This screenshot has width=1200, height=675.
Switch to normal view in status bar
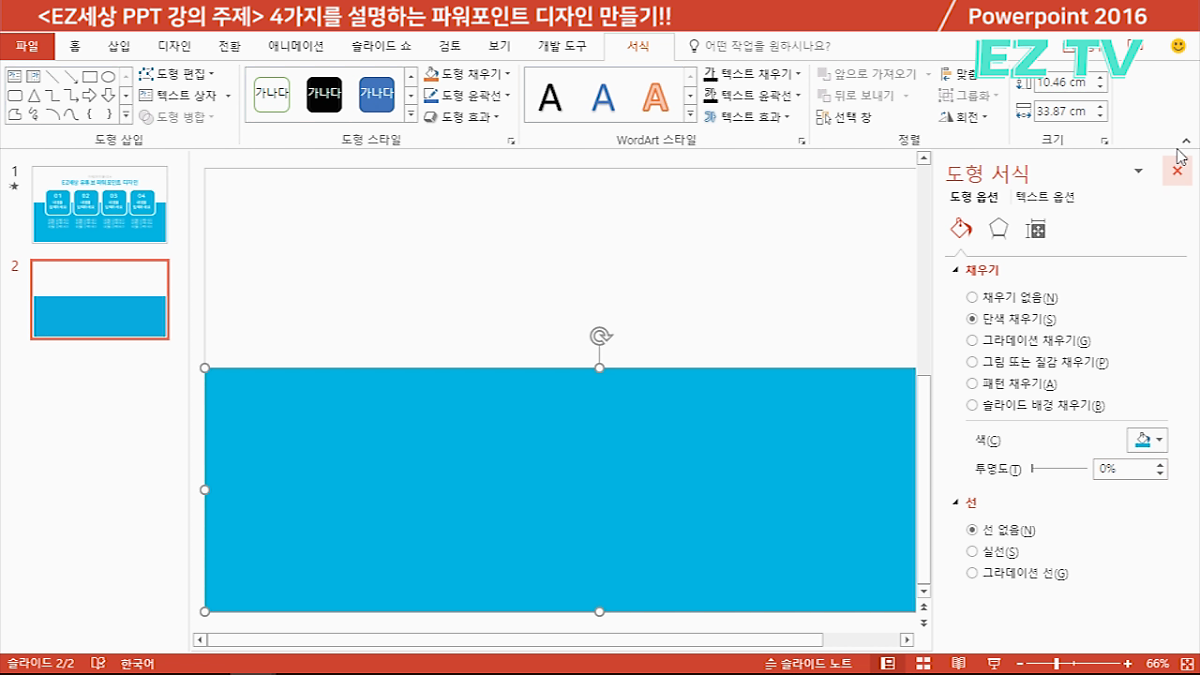(888, 664)
